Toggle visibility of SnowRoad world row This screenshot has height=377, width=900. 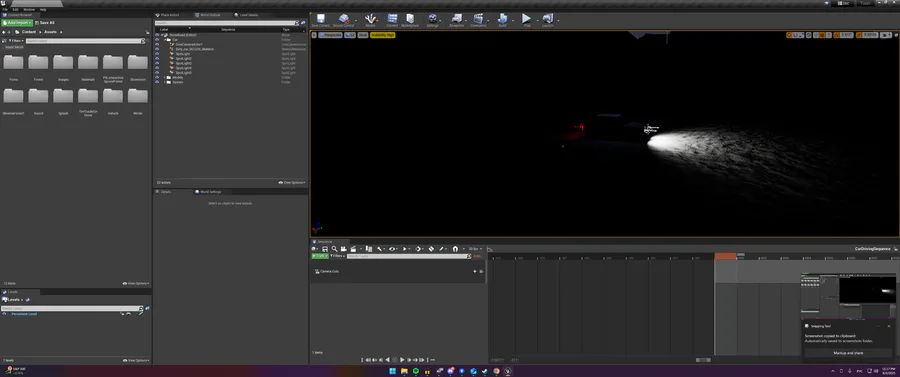pyautogui.click(x=157, y=35)
